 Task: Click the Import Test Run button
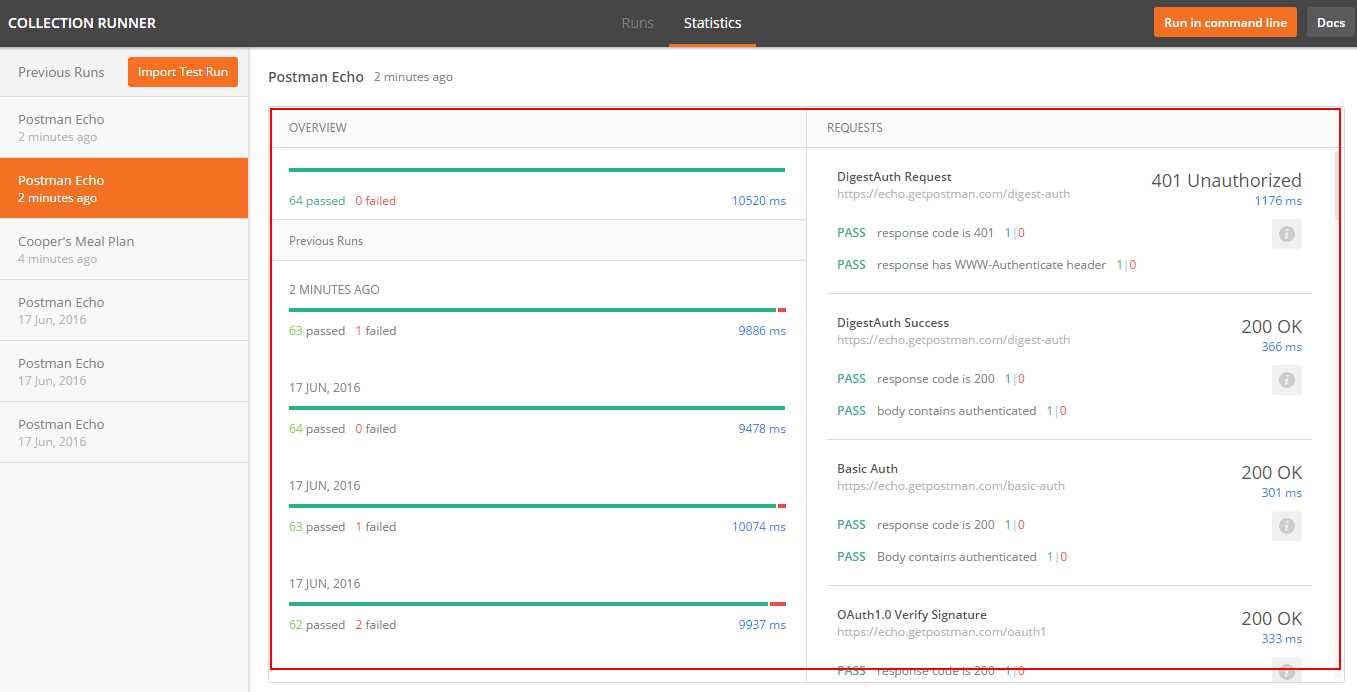pyautogui.click(x=184, y=72)
